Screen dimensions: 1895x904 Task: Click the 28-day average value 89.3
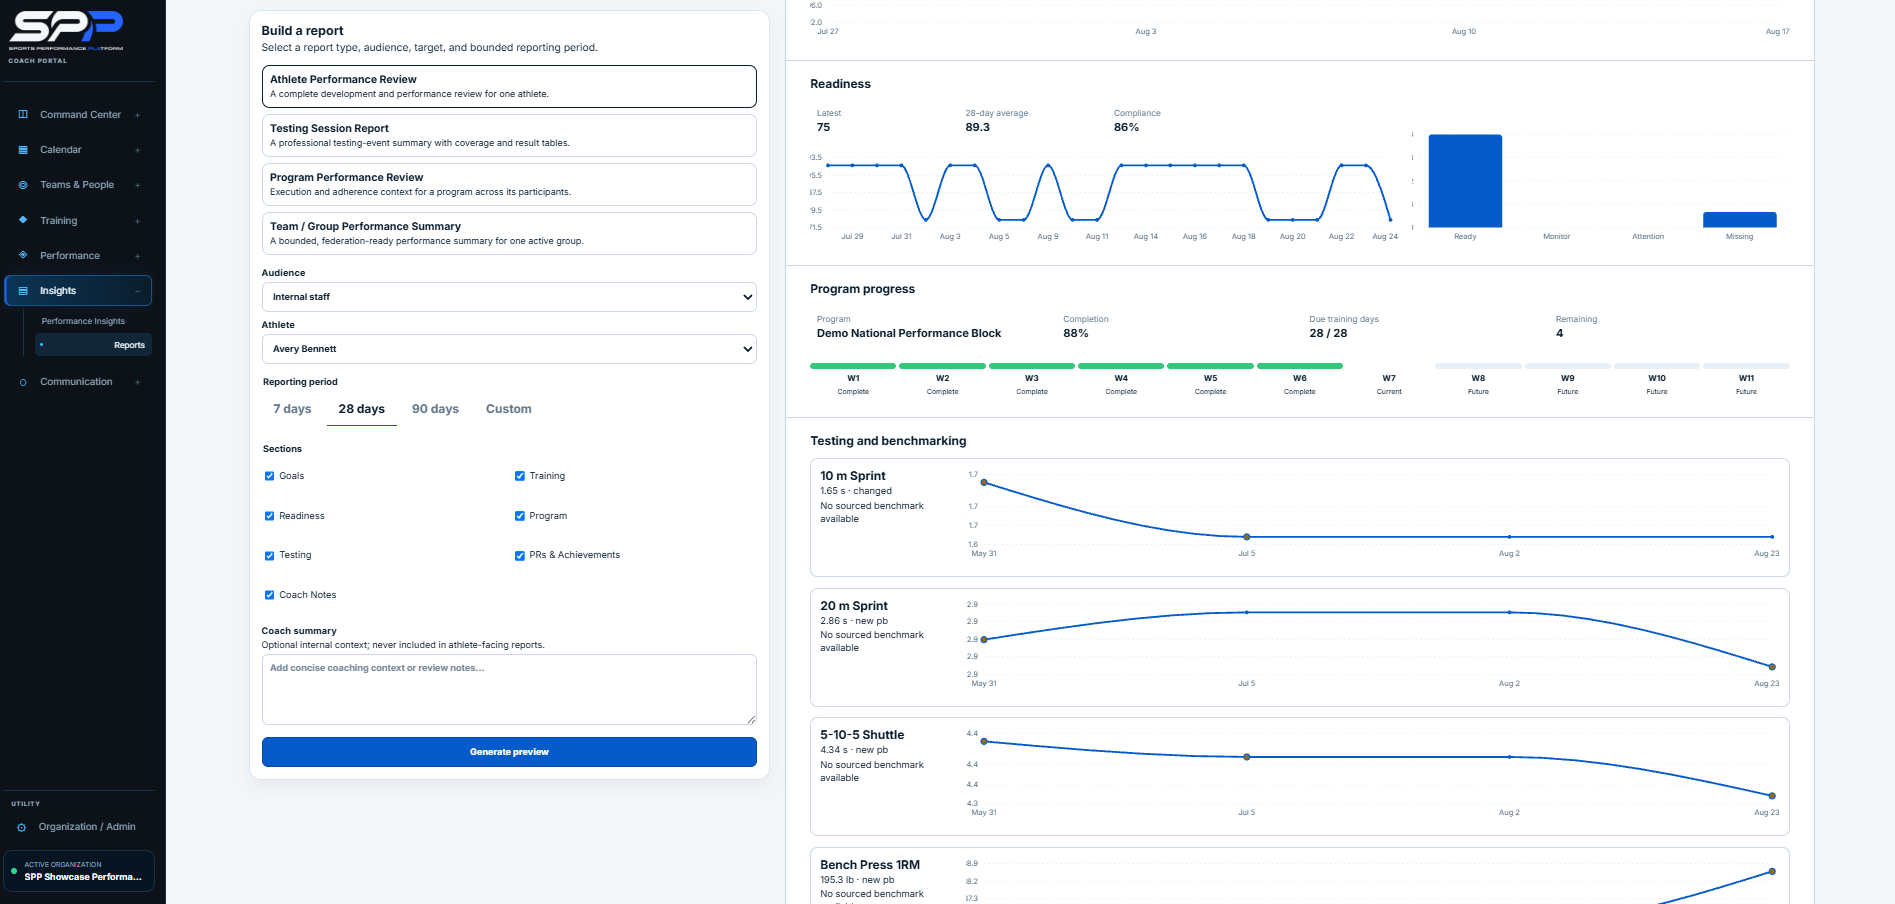pos(977,128)
